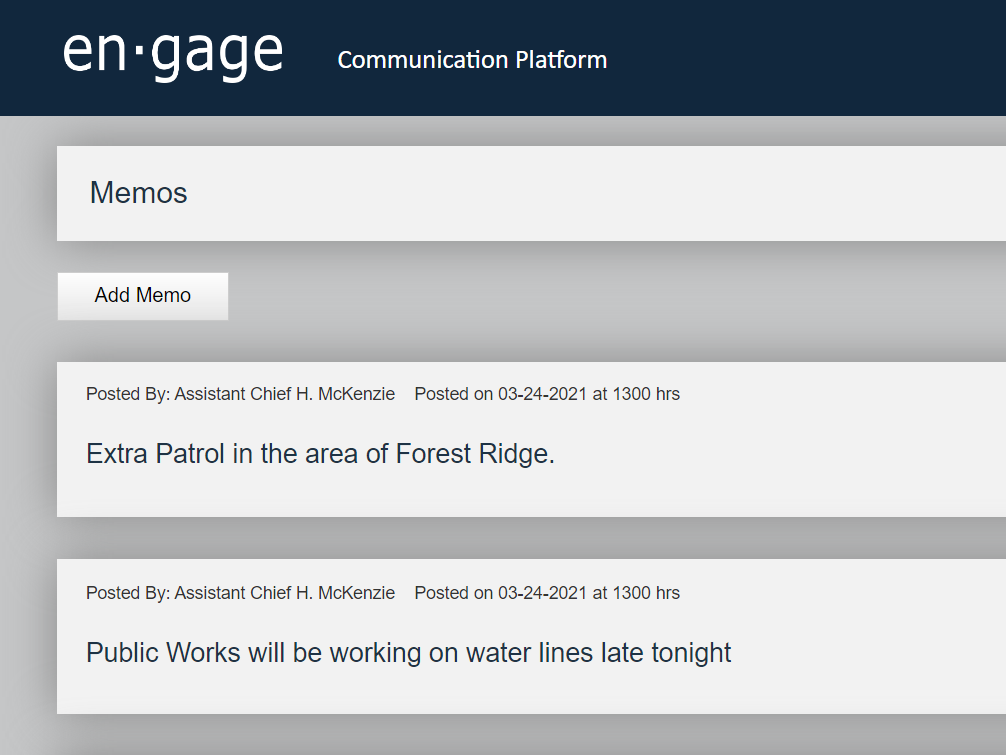The image size is (1006, 755).
Task: Click "1300 hrs" time on the first memo
Action: (x=646, y=394)
